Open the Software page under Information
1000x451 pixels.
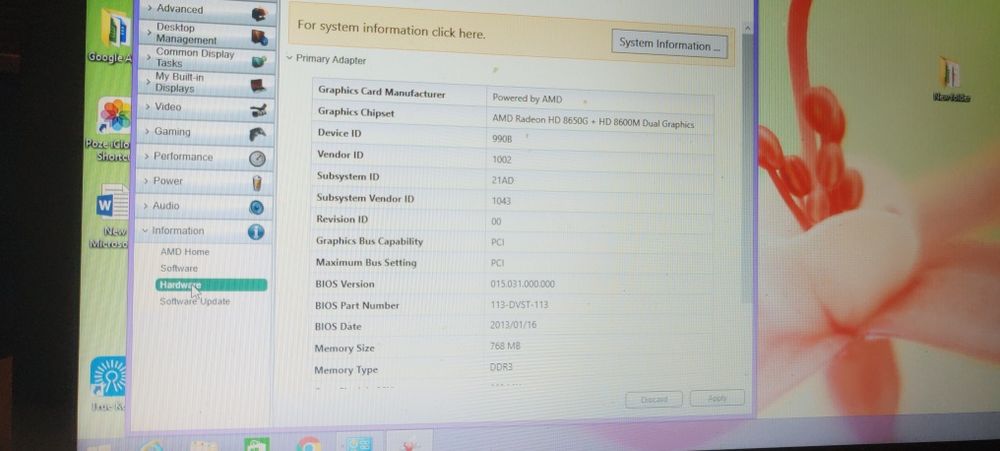point(179,269)
